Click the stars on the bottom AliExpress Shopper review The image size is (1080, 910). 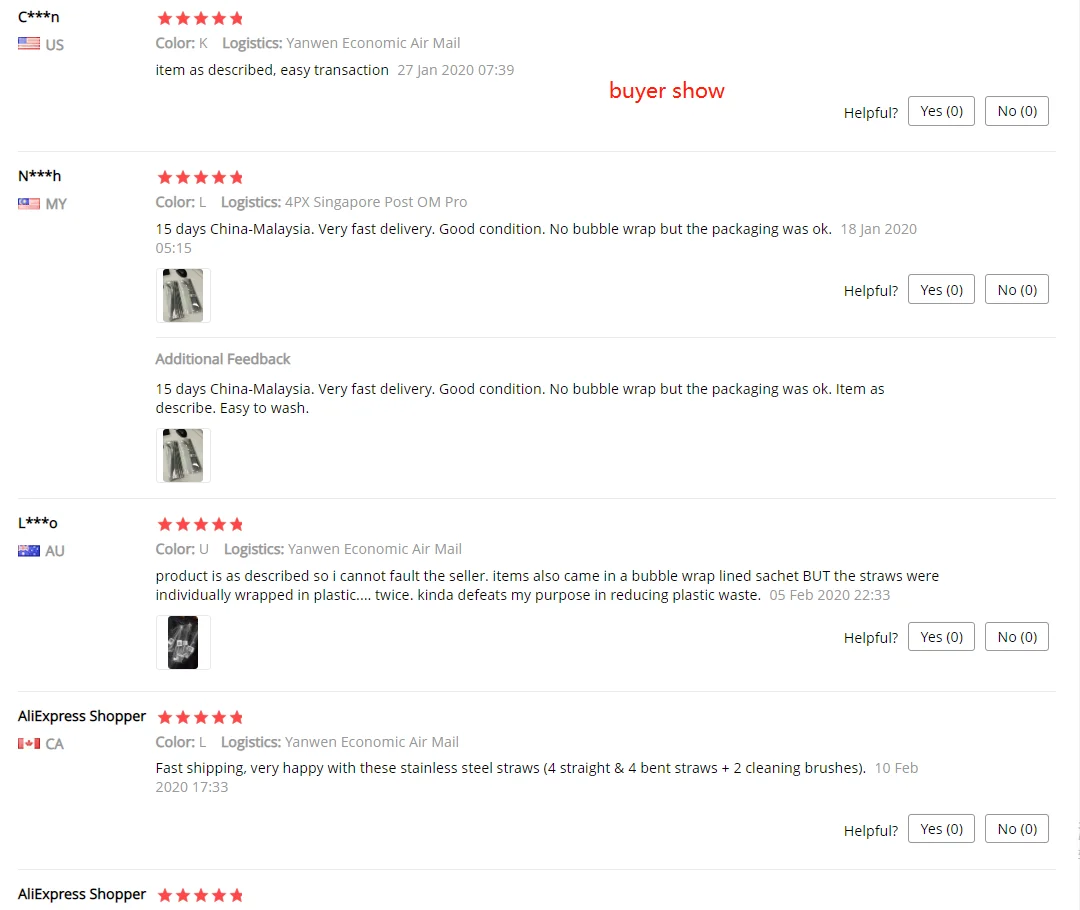pos(200,896)
